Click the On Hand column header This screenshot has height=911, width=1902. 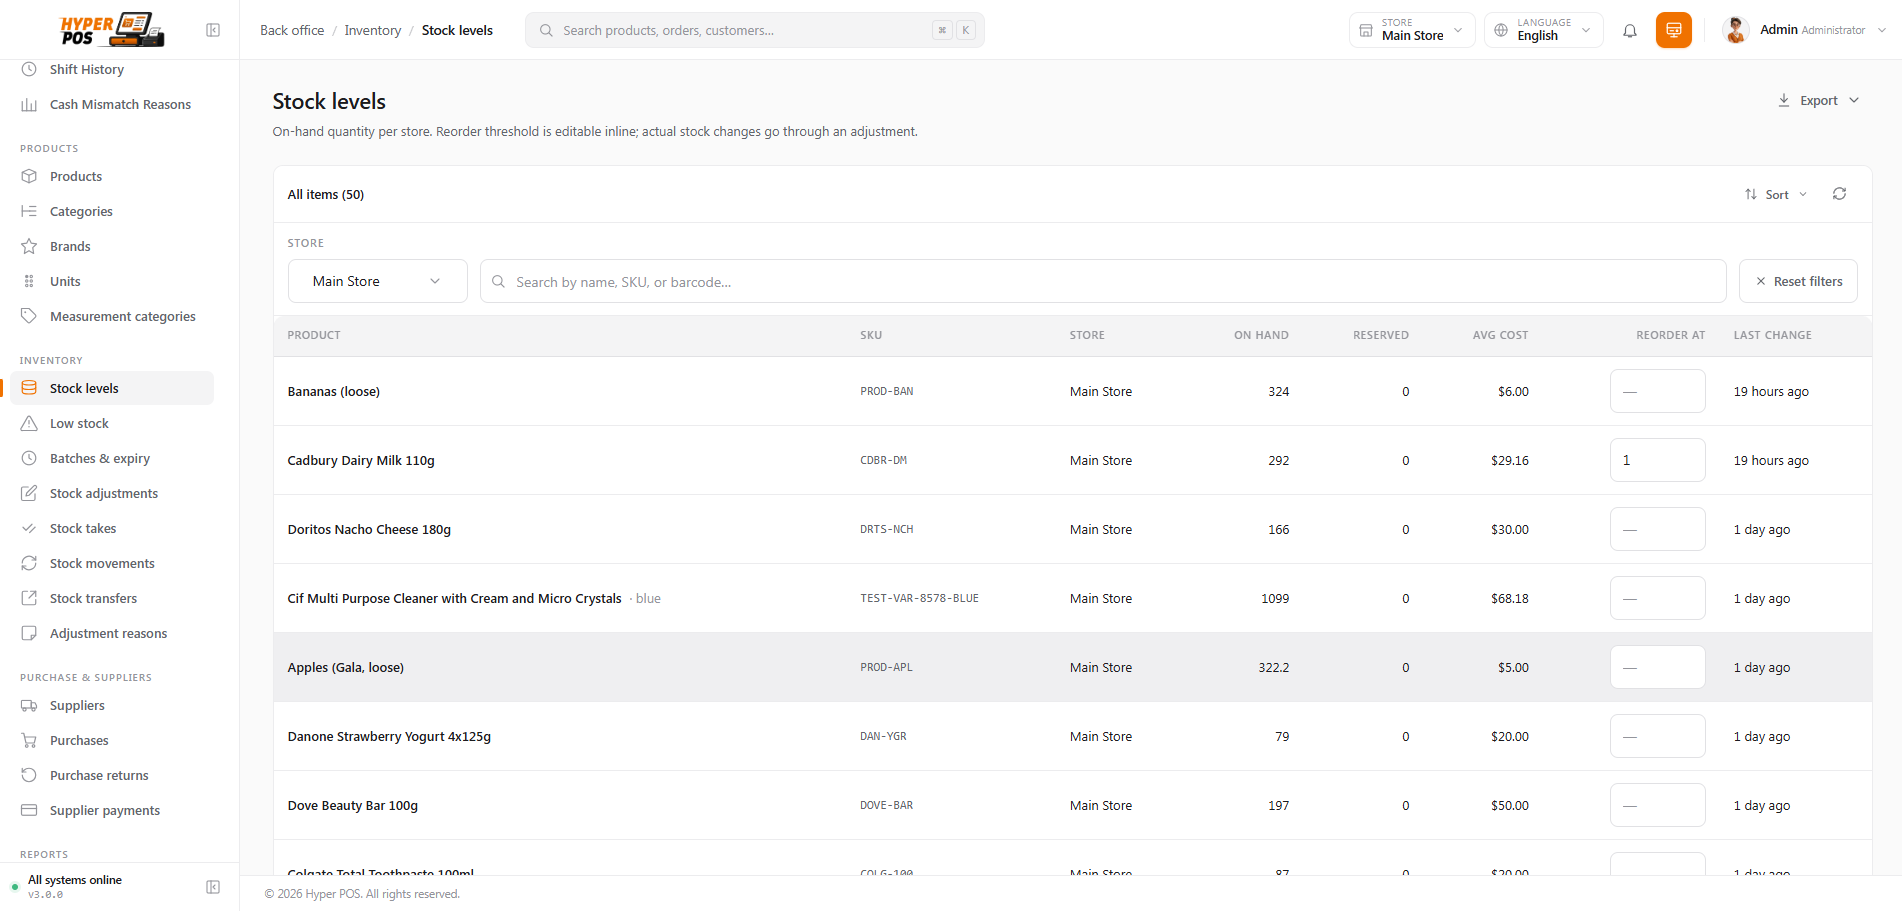point(1261,335)
